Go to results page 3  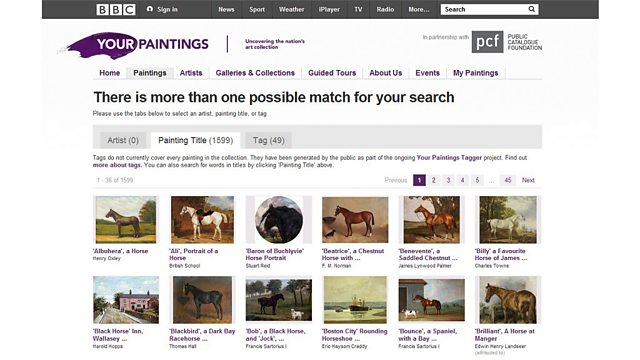tap(448, 180)
